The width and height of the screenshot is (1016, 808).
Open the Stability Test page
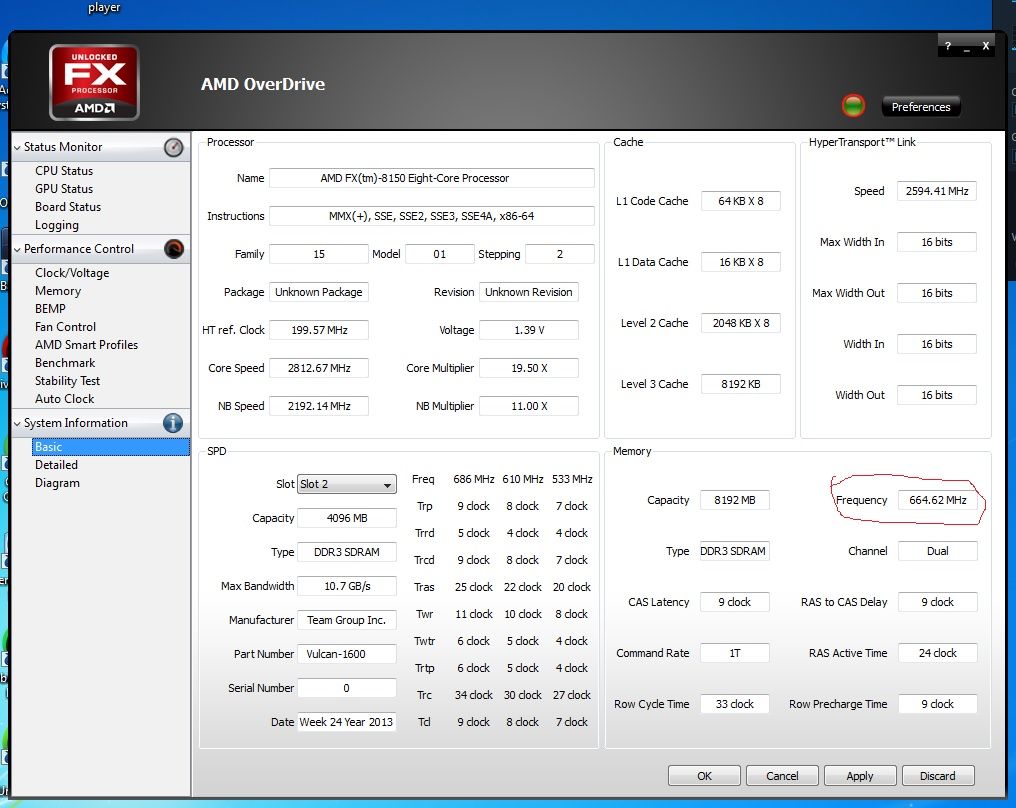[x=67, y=381]
